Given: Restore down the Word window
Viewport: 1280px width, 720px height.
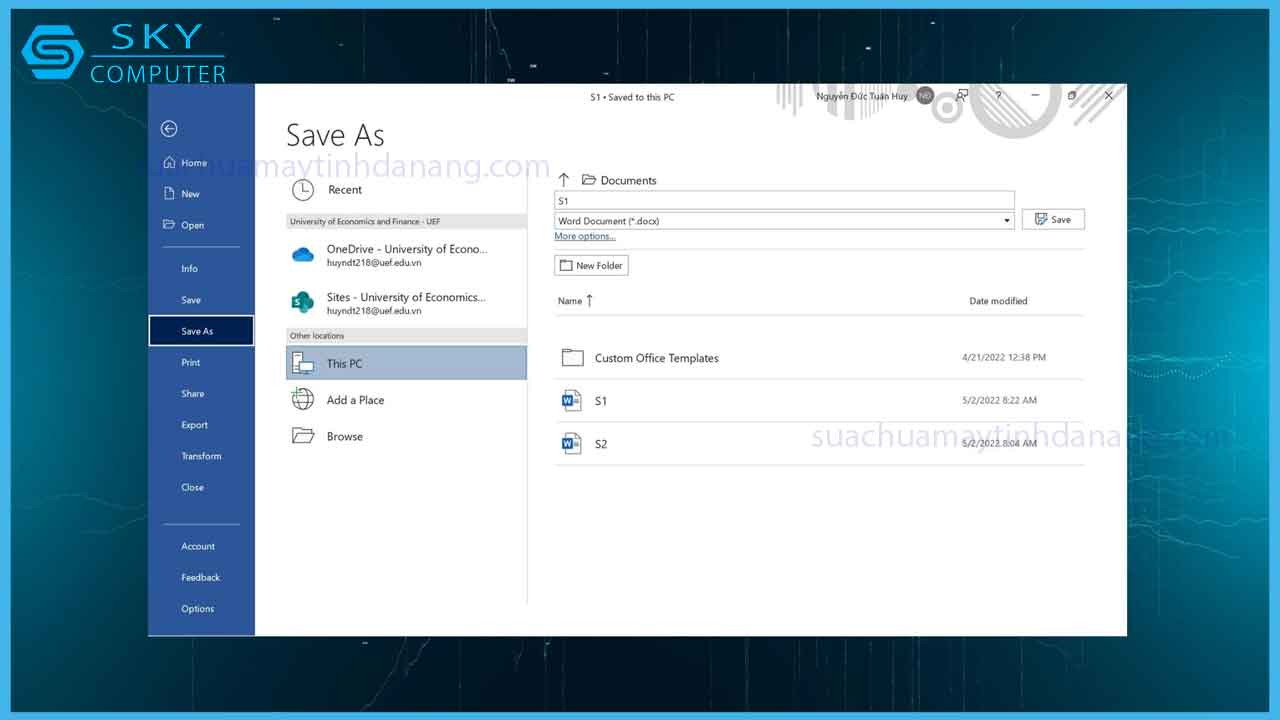Looking at the screenshot, I should pyautogui.click(x=1071, y=96).
